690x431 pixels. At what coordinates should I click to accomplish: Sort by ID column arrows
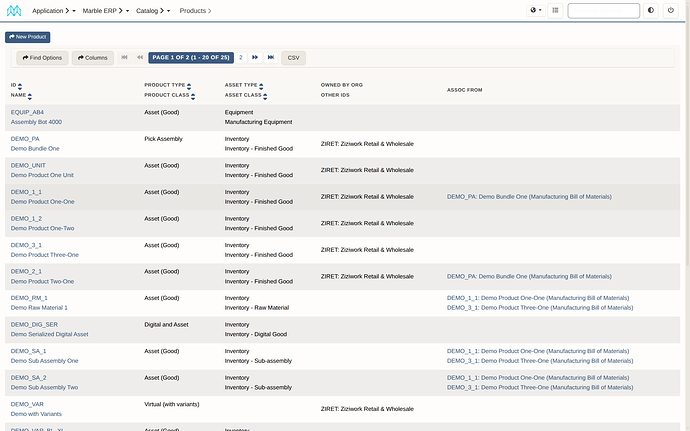pos(20,86)
